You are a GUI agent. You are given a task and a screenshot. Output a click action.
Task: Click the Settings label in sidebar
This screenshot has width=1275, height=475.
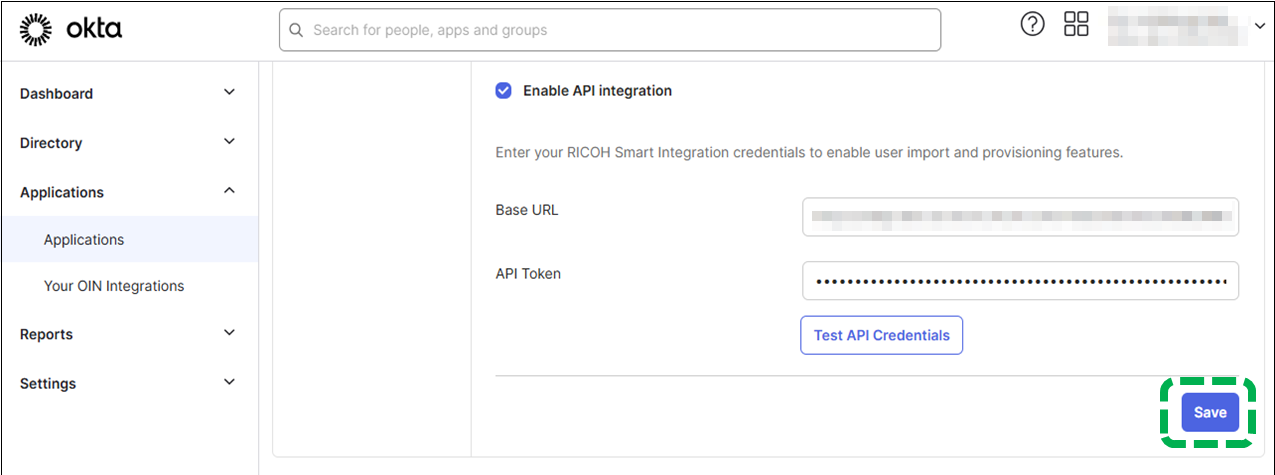[48, 383]
